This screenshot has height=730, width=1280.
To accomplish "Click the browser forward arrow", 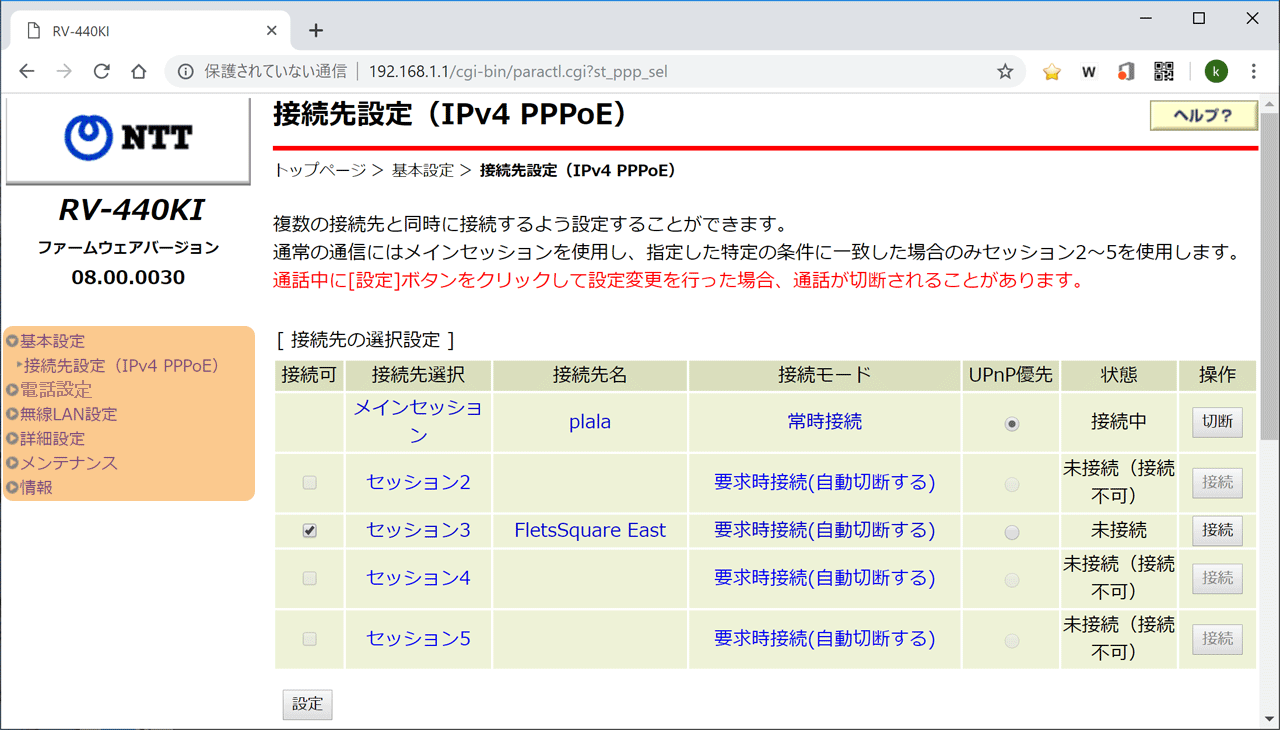I will click(x=64, y=72).
